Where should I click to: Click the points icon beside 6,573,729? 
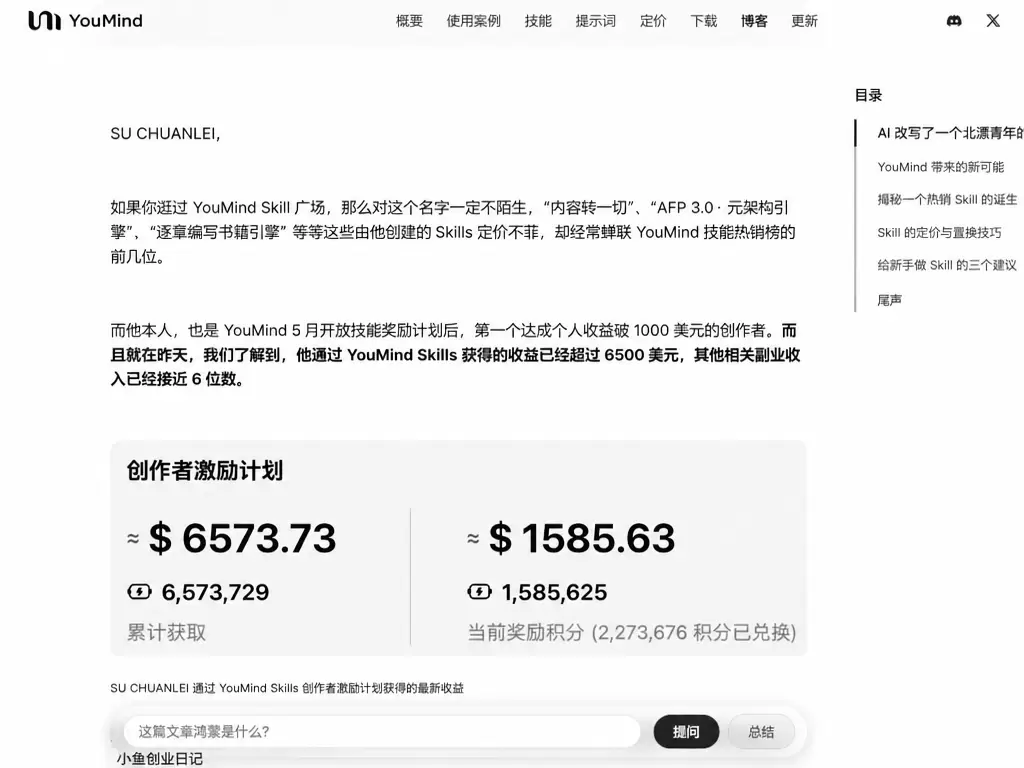pyautogui.click(x=139, y=592)
